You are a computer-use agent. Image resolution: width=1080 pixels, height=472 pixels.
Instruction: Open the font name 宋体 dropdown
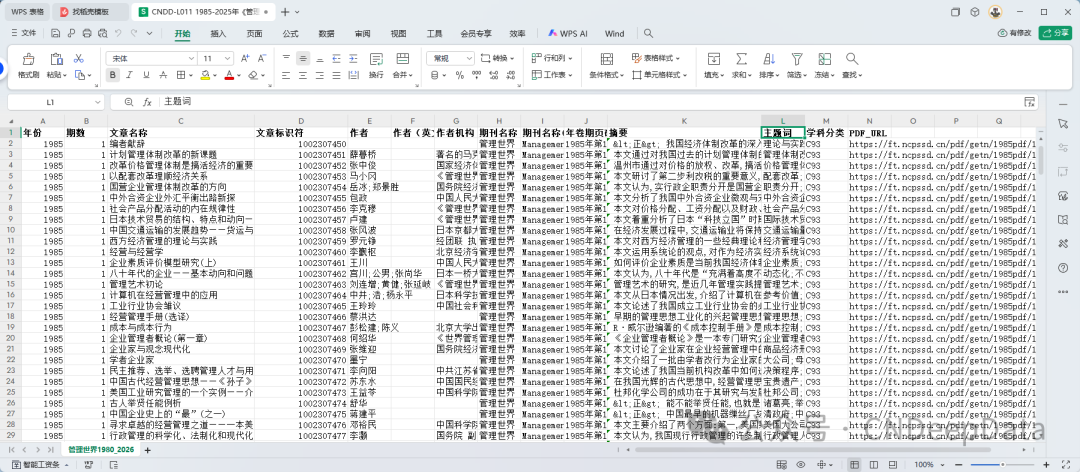coord(191,59)
